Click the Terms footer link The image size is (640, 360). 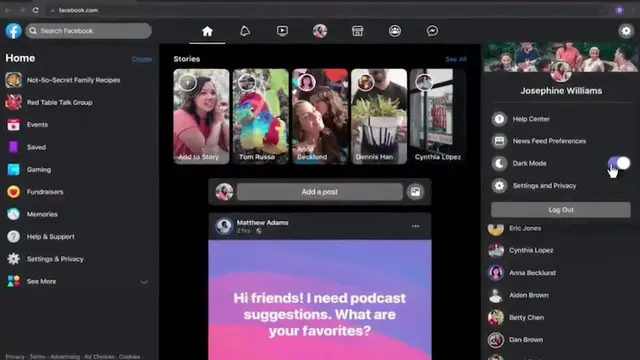coord(37,357)
